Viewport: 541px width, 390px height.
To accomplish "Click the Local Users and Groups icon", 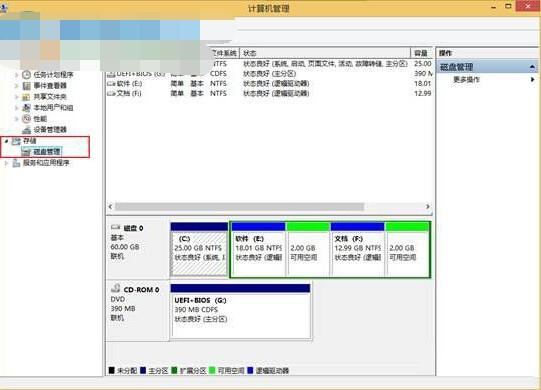I will pyautogui.click(x=26, y=108).
